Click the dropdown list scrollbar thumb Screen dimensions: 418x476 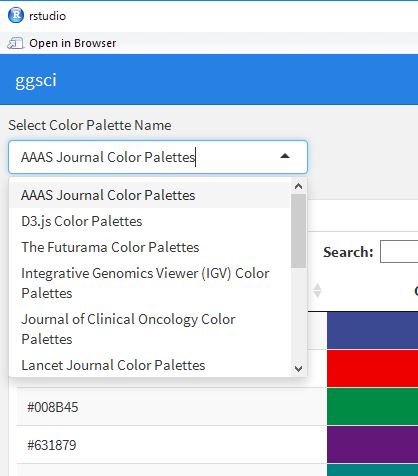tap(298, 231)
